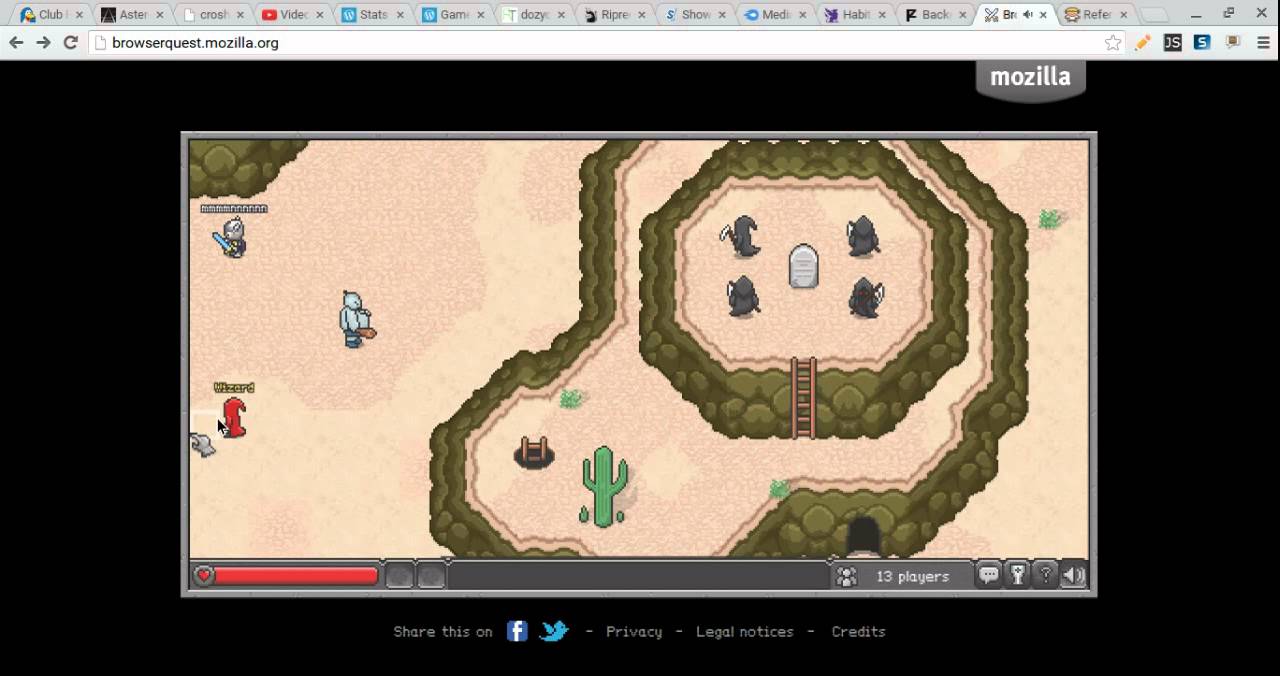This screenshot has width=1280, height=676.
Task: Go forward in browser
Action: click(43, 43)
